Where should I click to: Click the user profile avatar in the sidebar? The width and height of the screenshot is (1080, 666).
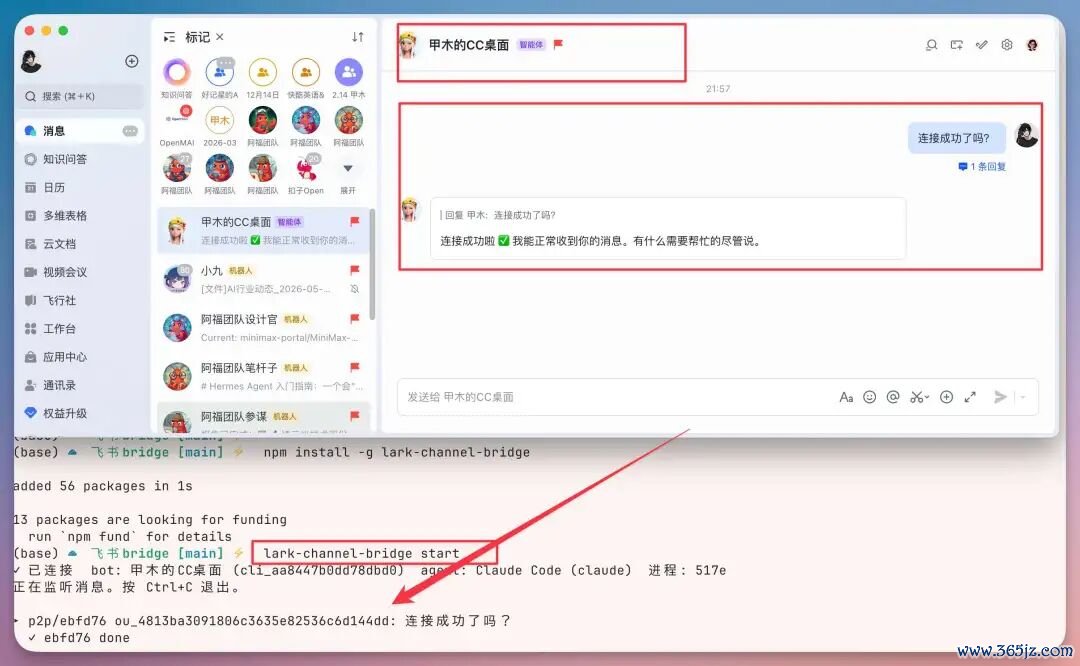tap(31, 62)
